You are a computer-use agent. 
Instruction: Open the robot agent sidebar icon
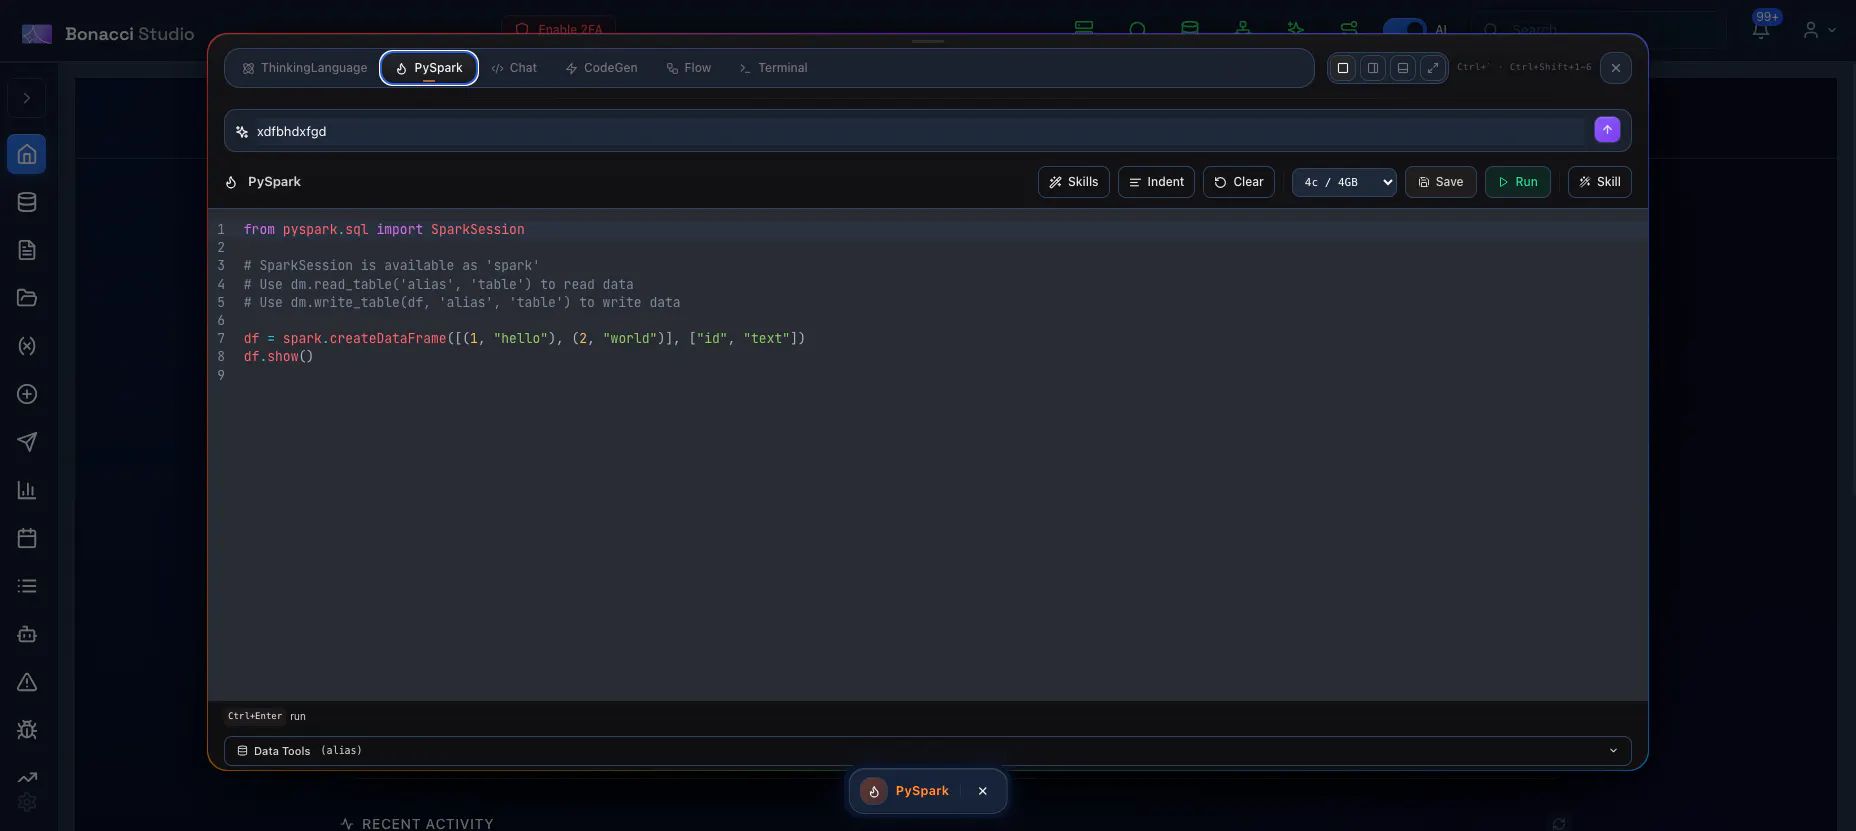coord(27,634)
